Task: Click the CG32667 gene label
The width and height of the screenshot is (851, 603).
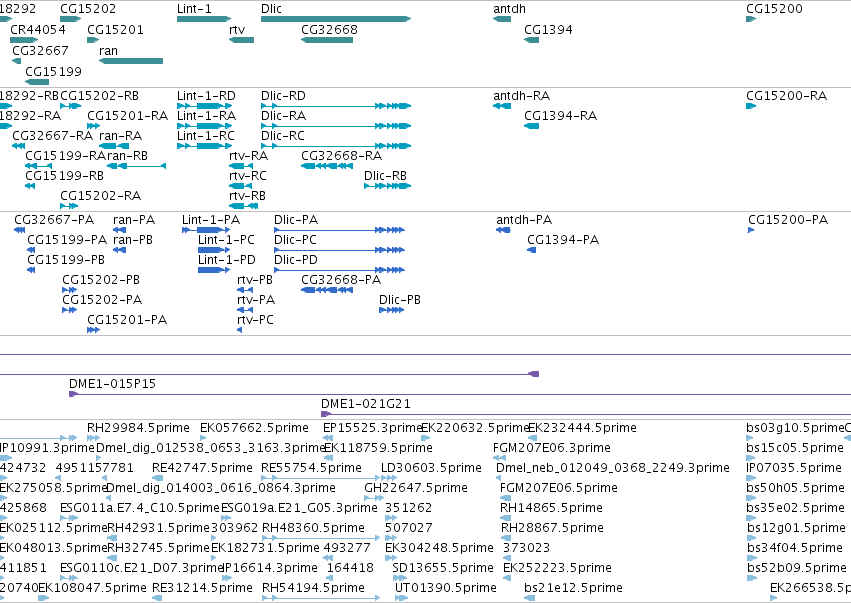Action: pyautogui.click(x=40, y=50)
